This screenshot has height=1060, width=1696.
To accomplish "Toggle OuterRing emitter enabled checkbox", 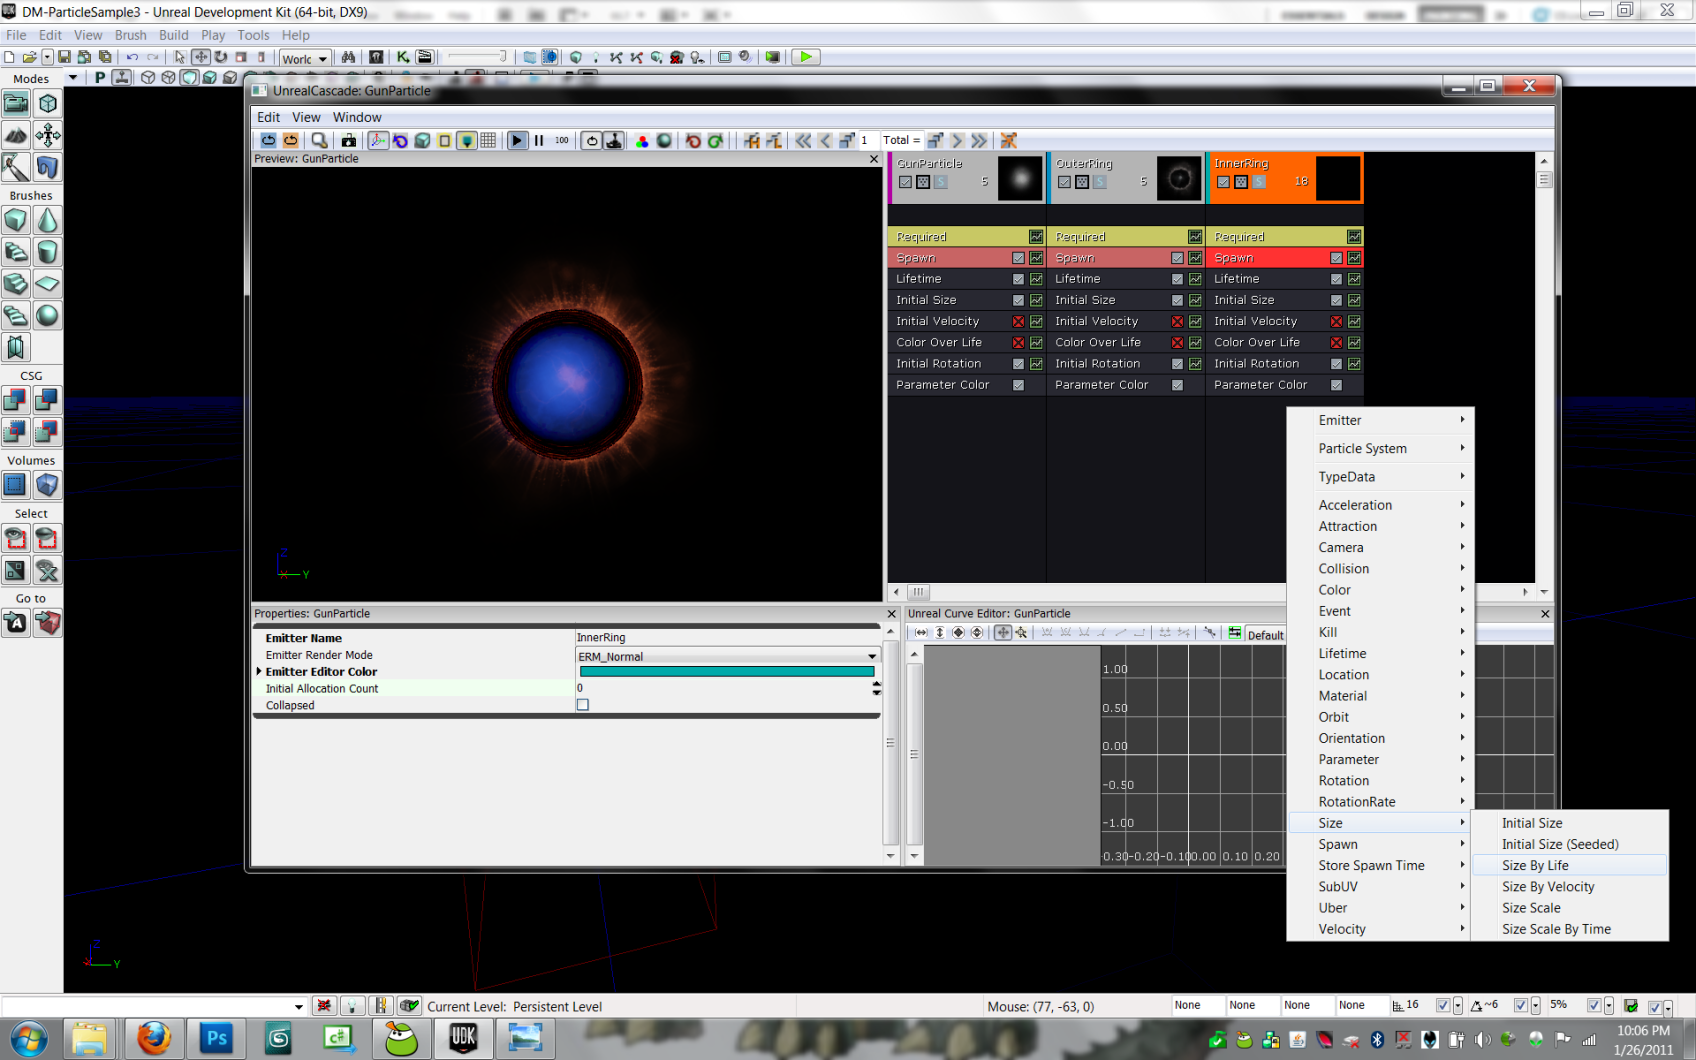I will pyautogui.click(x=1064, y=182).
